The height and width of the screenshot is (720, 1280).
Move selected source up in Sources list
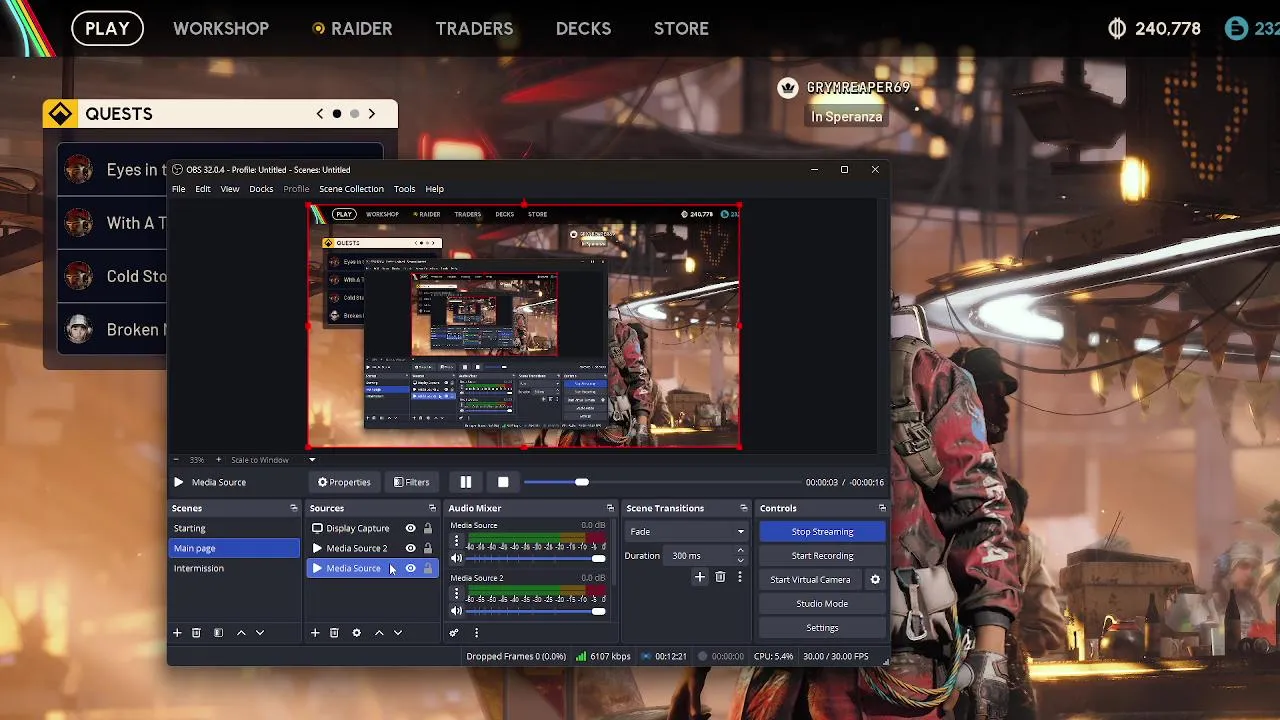[379, 633]
